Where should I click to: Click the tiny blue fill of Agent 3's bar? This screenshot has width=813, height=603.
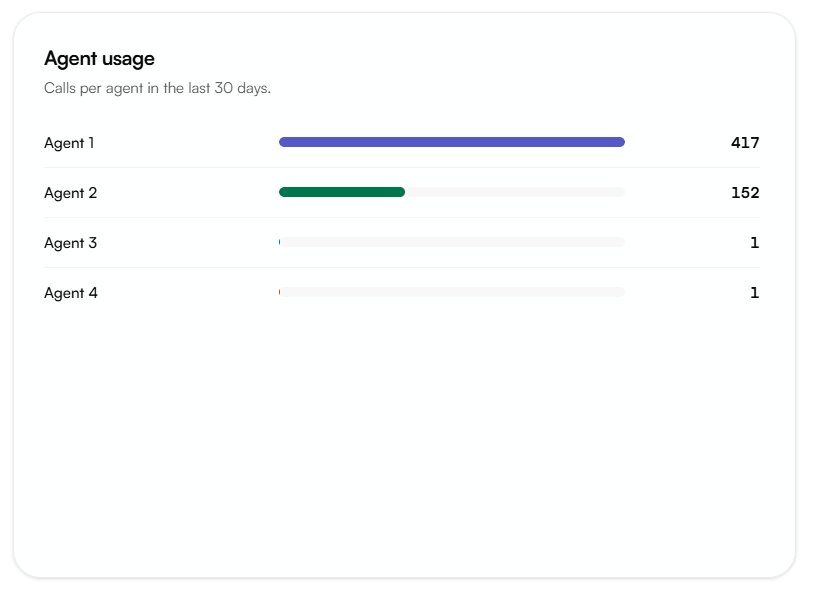[x=279, y=242]
